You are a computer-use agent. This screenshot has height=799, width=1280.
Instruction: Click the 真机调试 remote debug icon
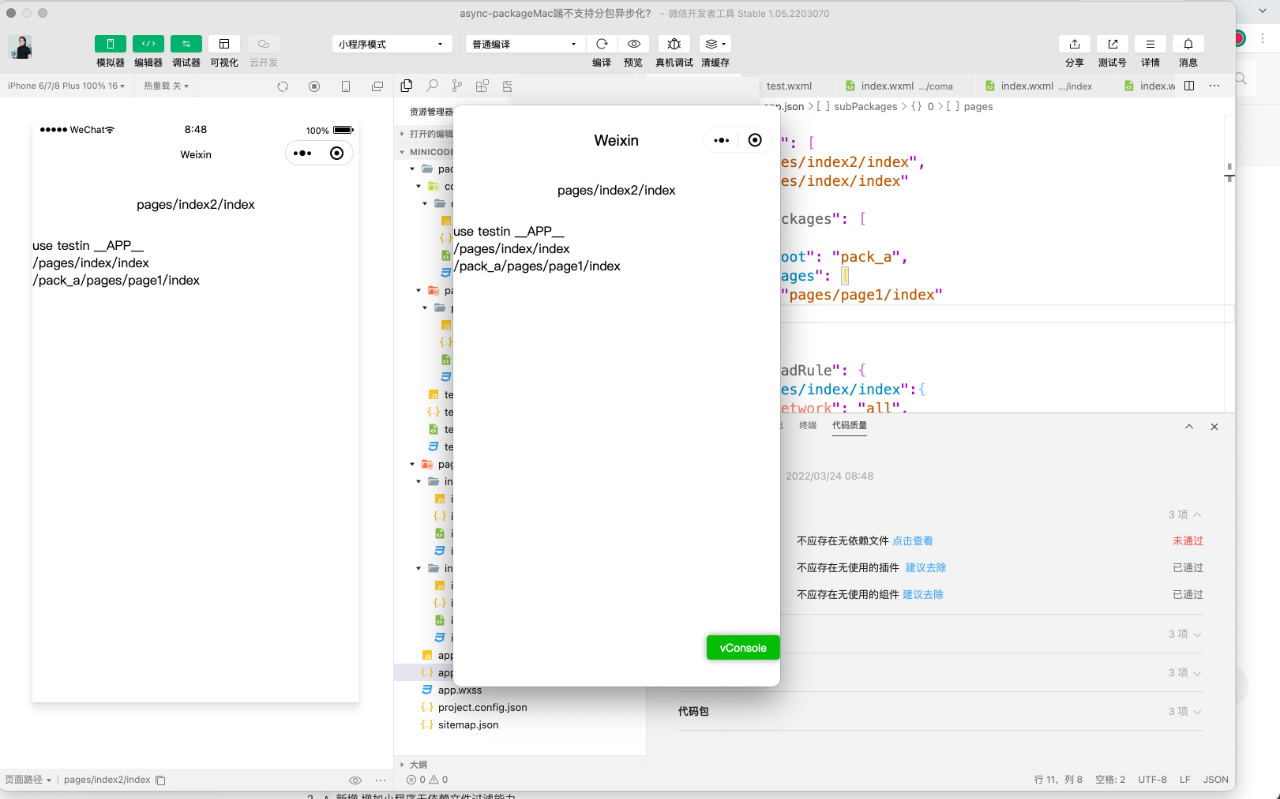click(x=674, y=44)
